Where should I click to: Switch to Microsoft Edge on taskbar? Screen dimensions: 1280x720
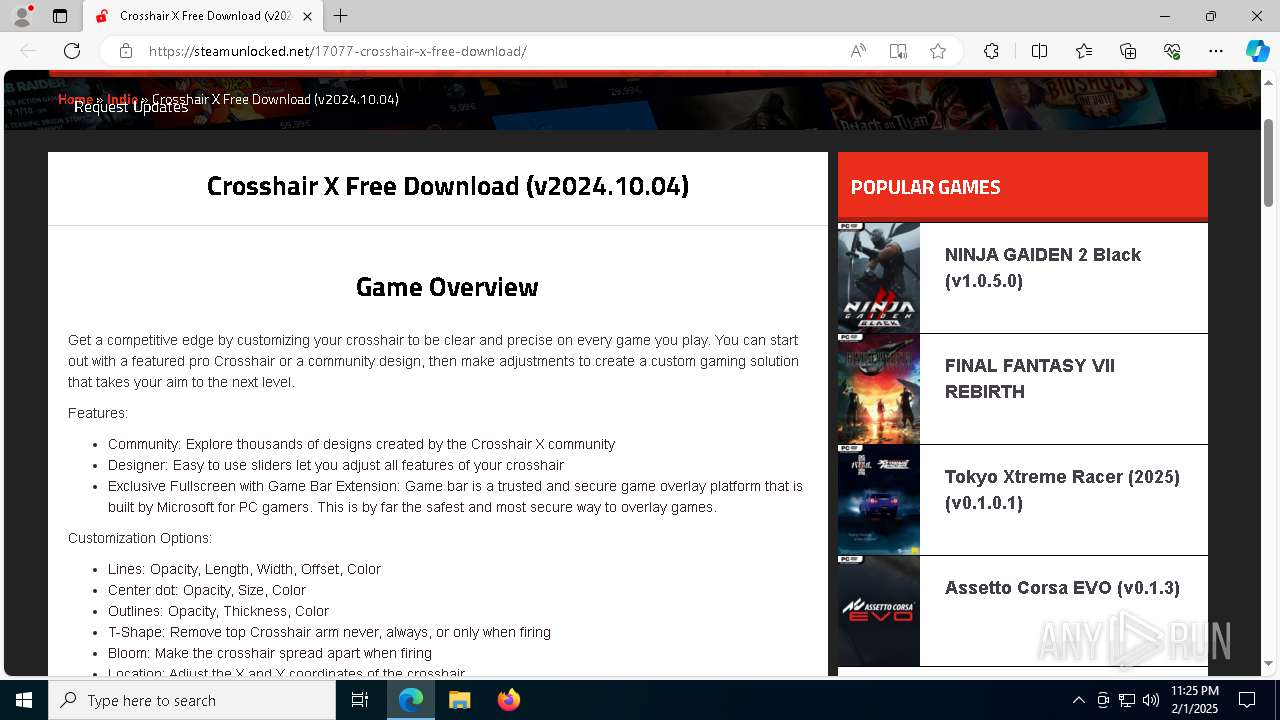point(411,700)
